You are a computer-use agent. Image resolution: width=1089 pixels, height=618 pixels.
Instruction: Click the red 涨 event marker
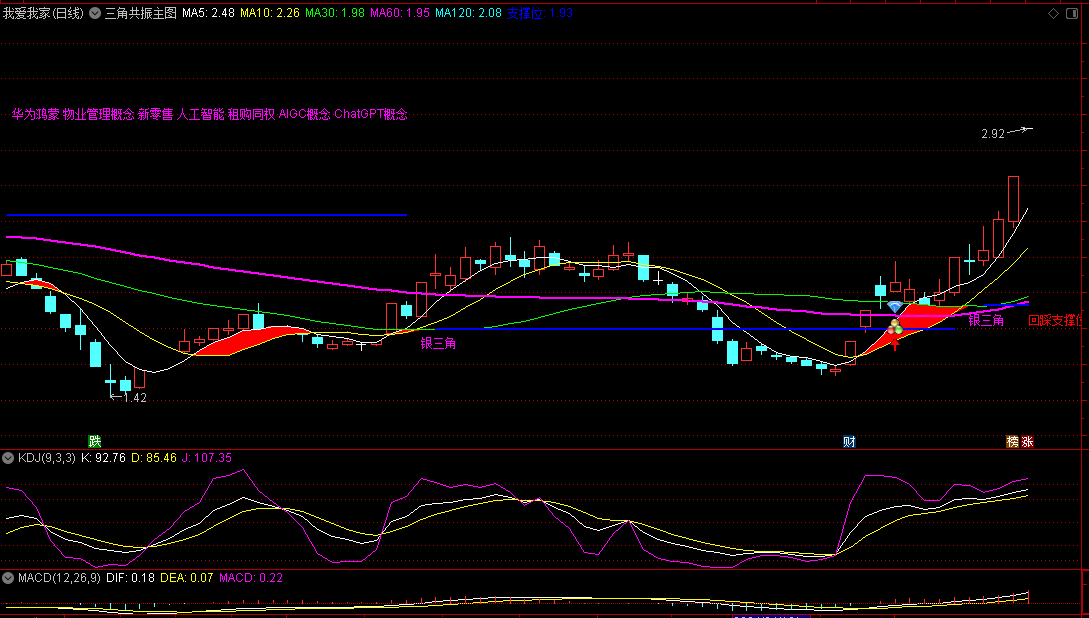pyautogui.click(x=1027, y=441)
